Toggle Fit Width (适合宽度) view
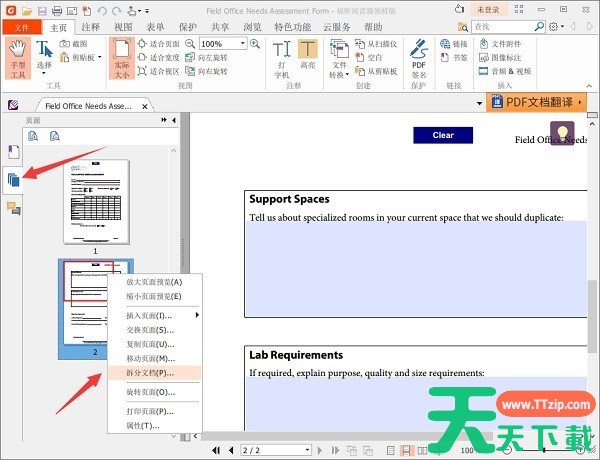The width and height of the screenshot is (600, 460). 158,58
